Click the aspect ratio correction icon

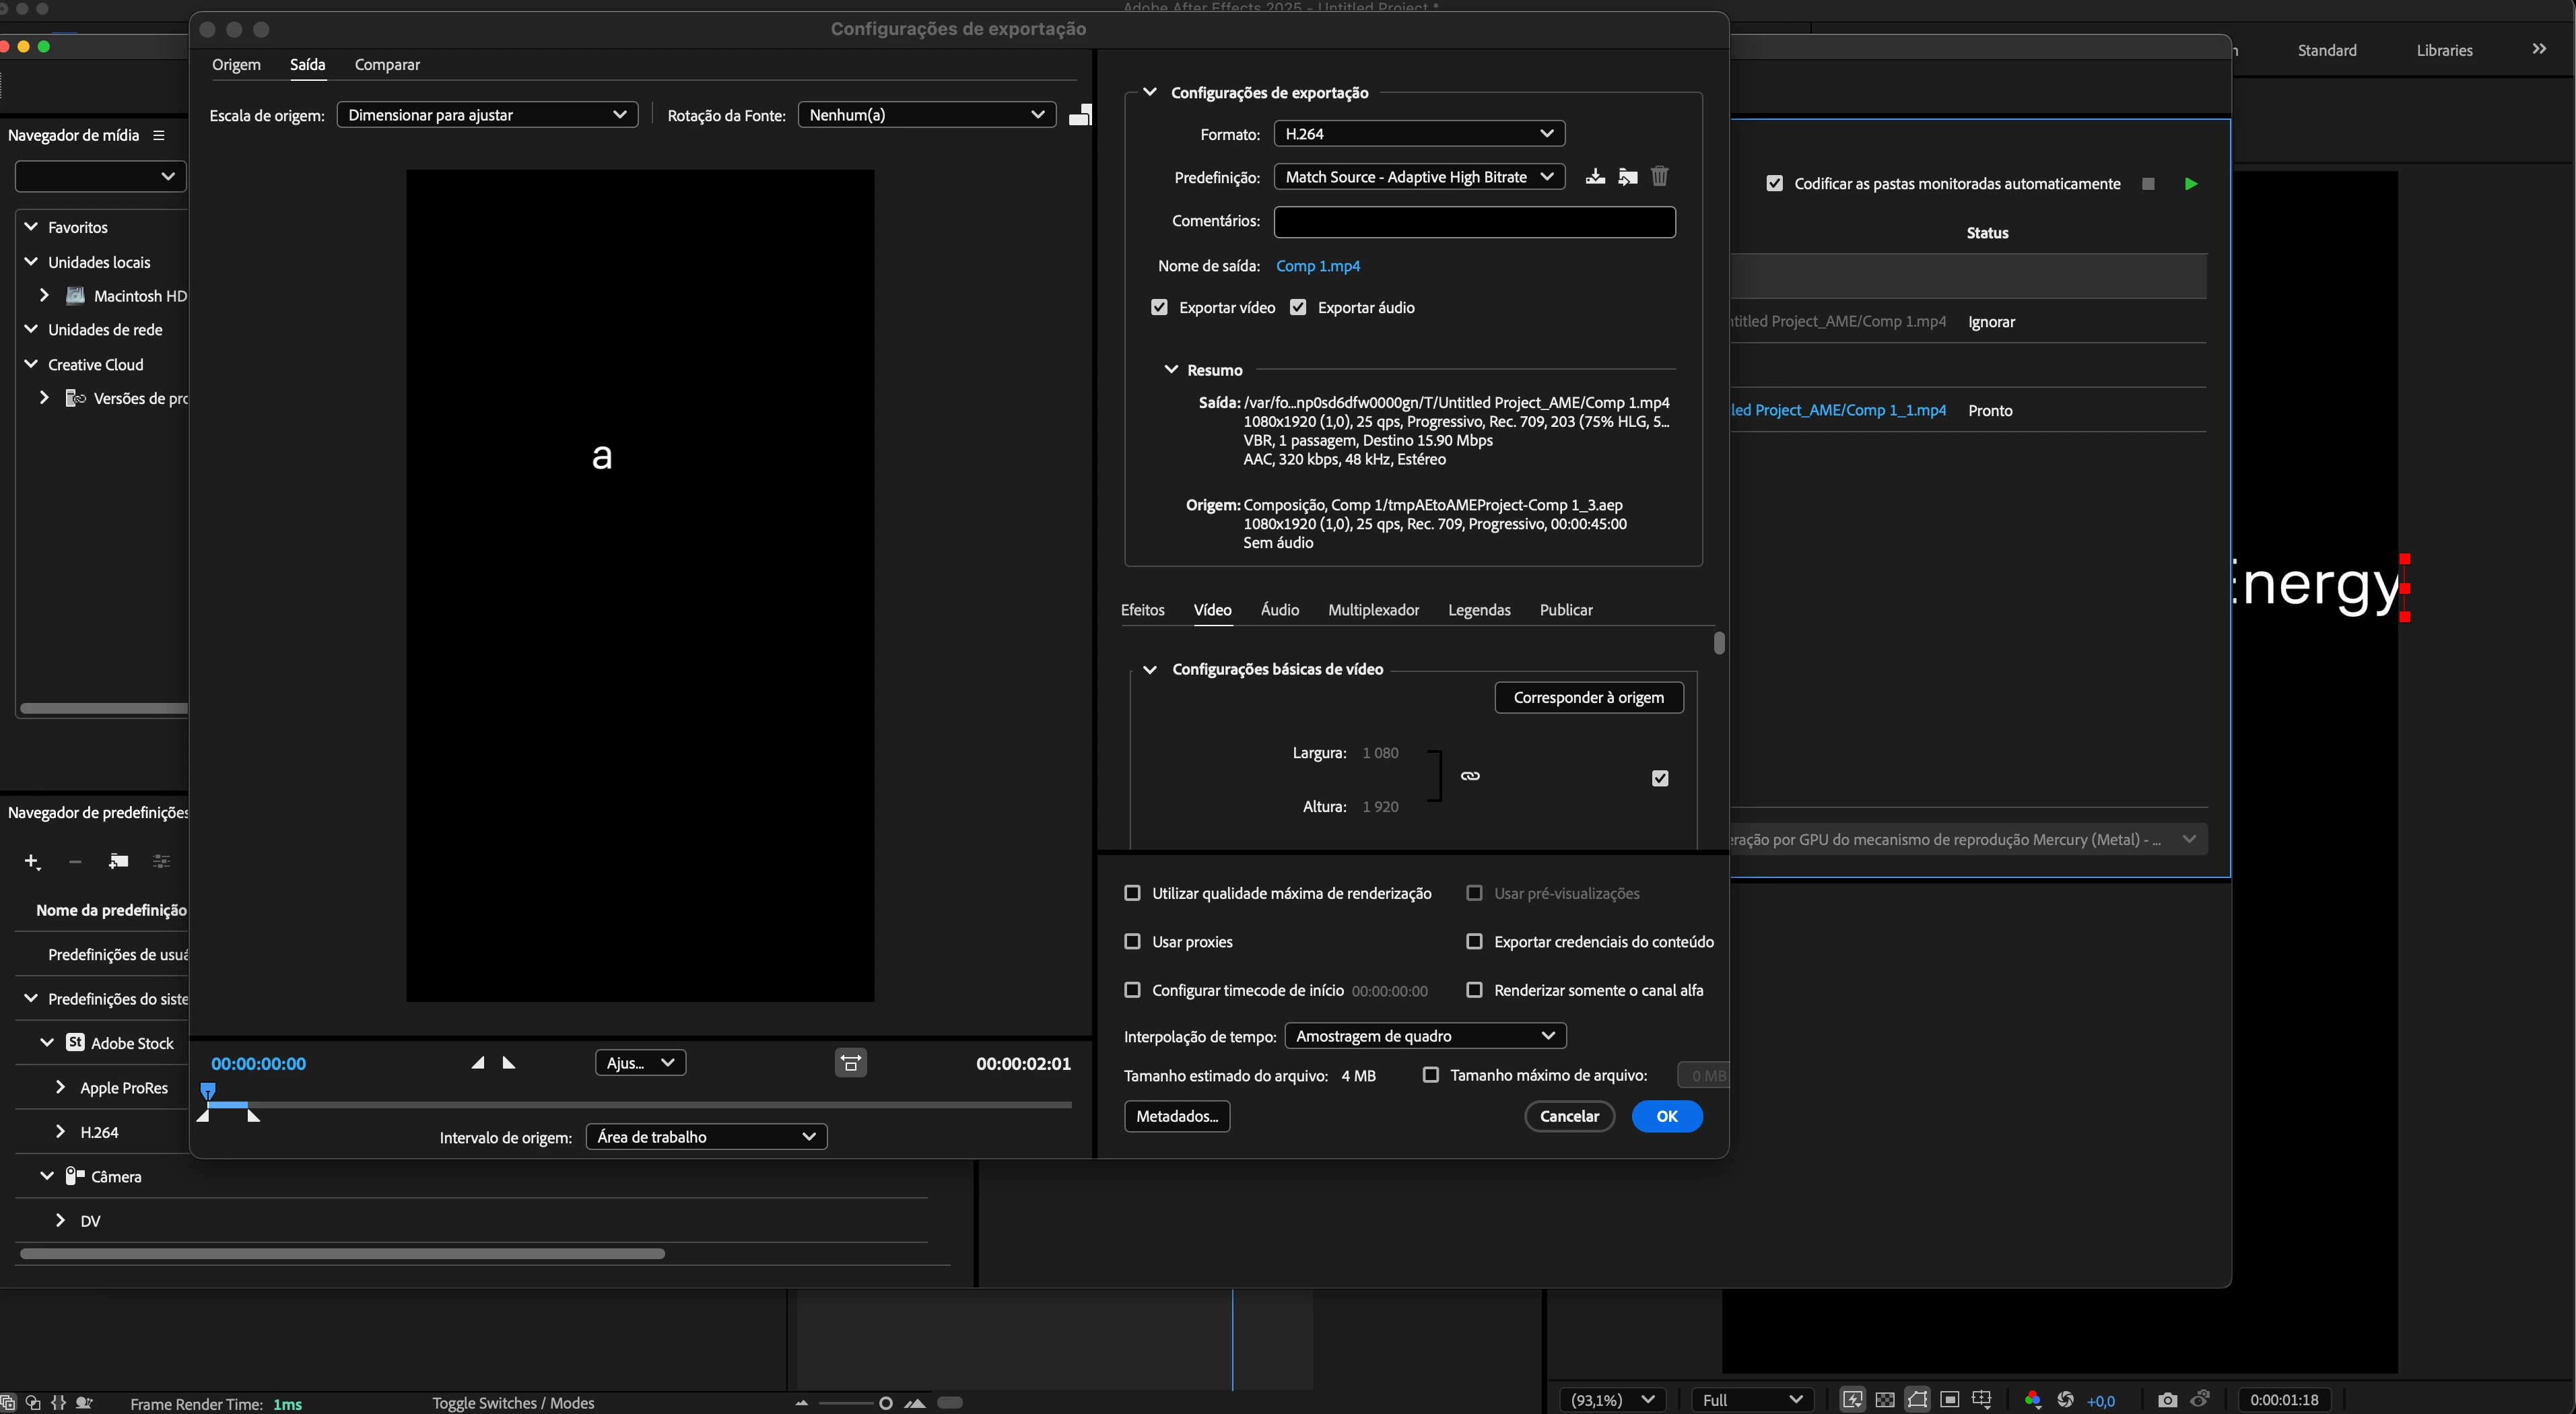coord(851,1063)
